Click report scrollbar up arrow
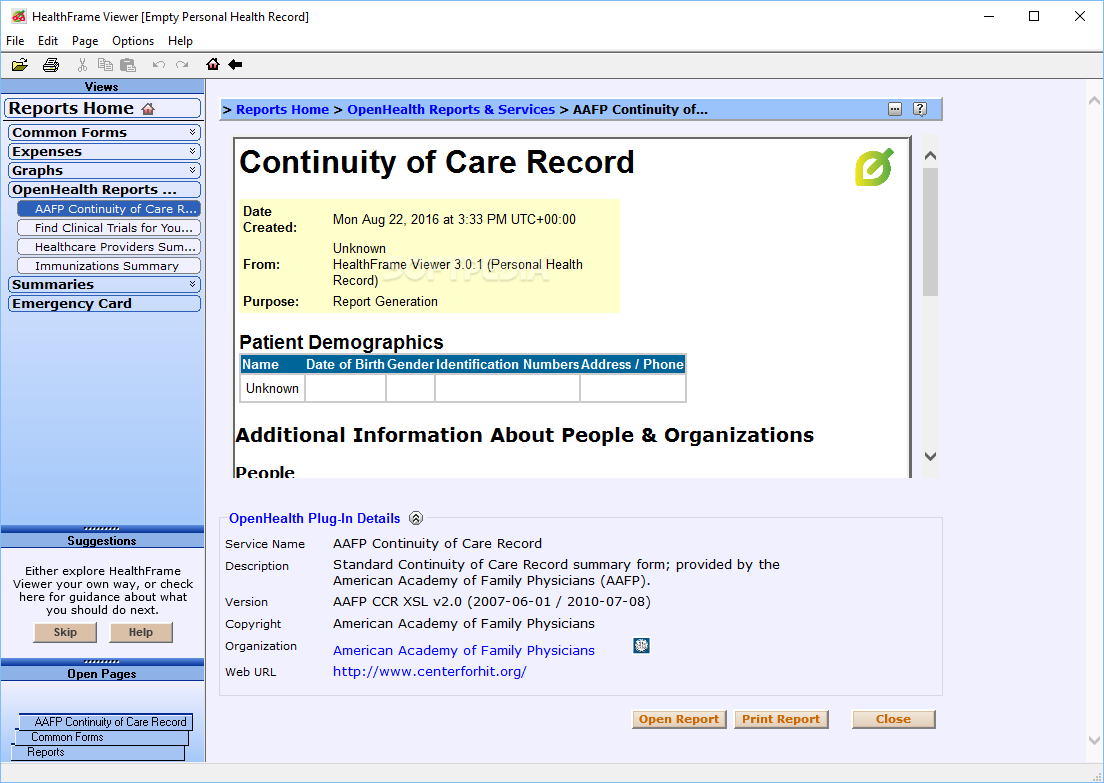This screenshot has height=783, width=1104. 930,156
